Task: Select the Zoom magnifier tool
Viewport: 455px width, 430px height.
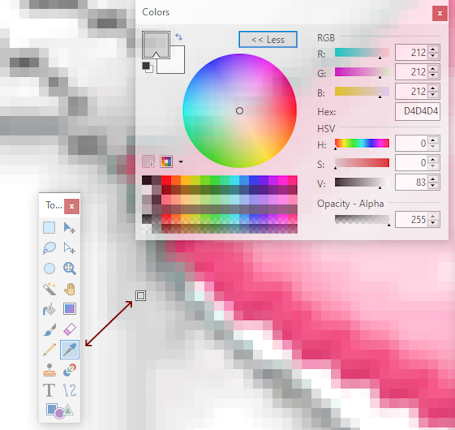Action: pyautogui.click(x=69, y=268)
